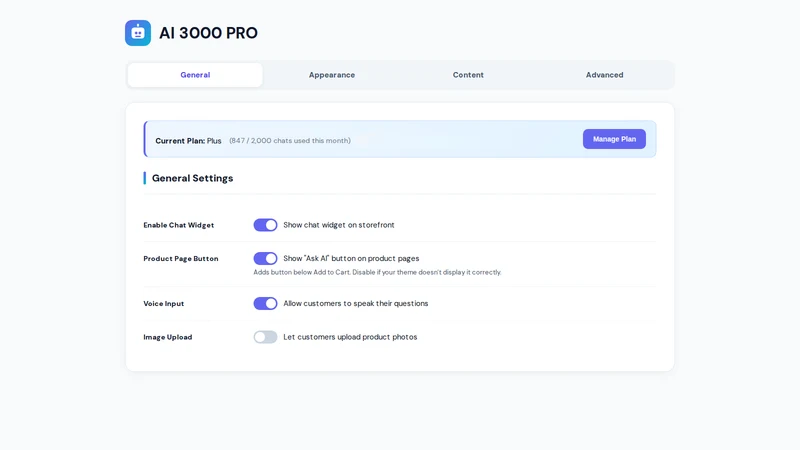
Task: Click 'Let customers upload product photos' label
Action: (x=350, y=337)
